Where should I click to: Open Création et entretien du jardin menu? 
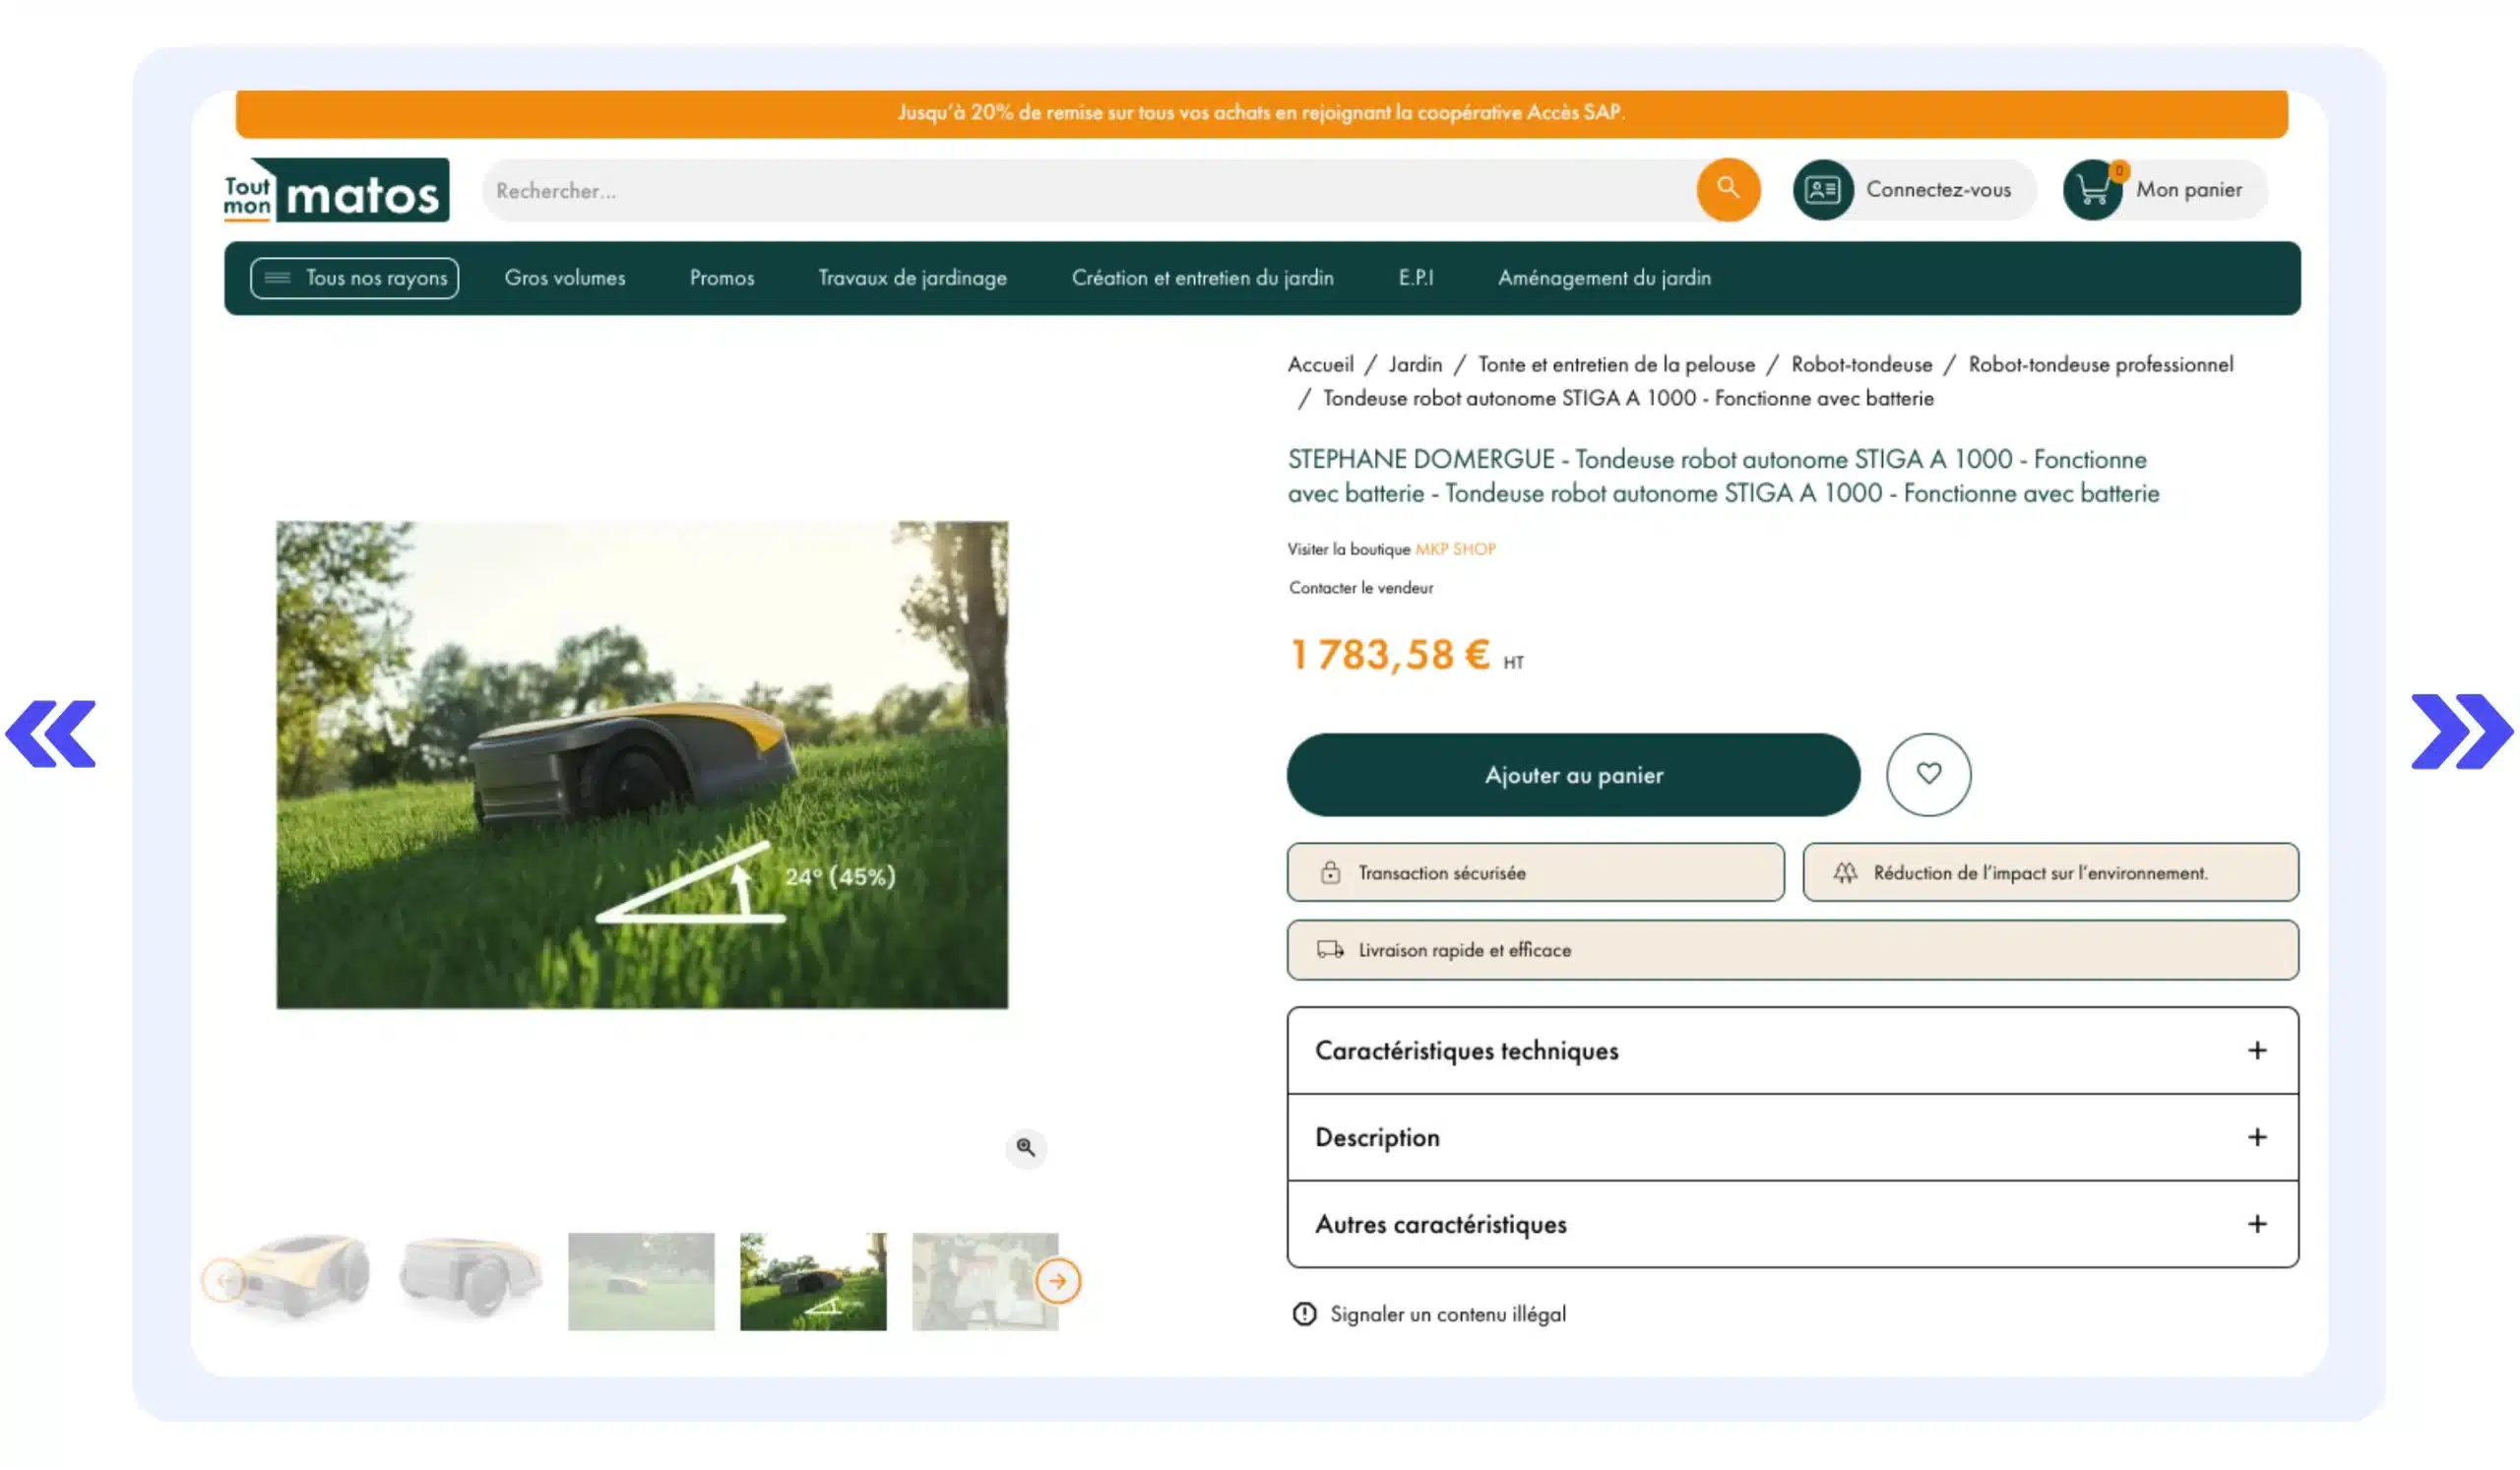click(1202, 277)
